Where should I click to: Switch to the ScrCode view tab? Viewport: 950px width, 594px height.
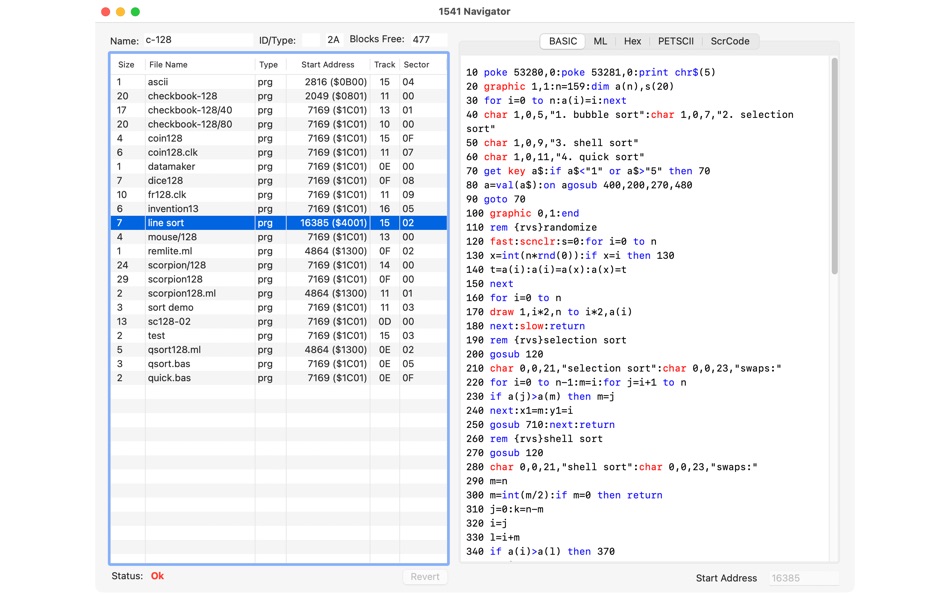coord(729,41)
